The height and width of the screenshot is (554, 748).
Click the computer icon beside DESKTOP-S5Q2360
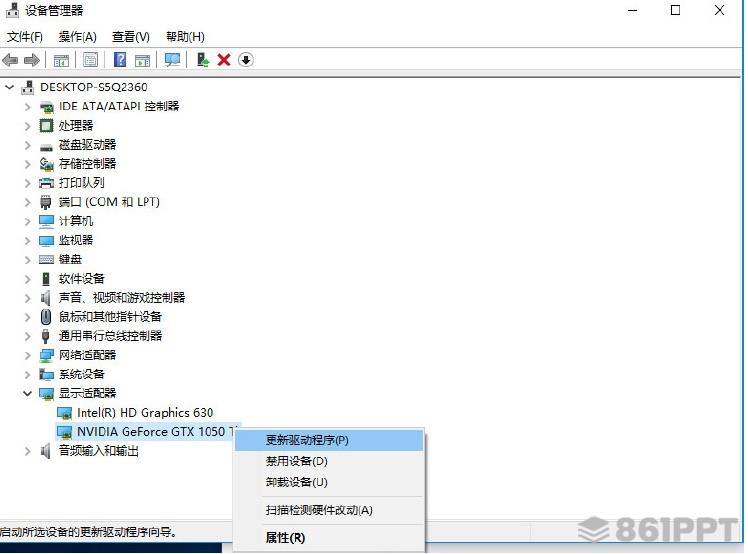tap(28, 87)
